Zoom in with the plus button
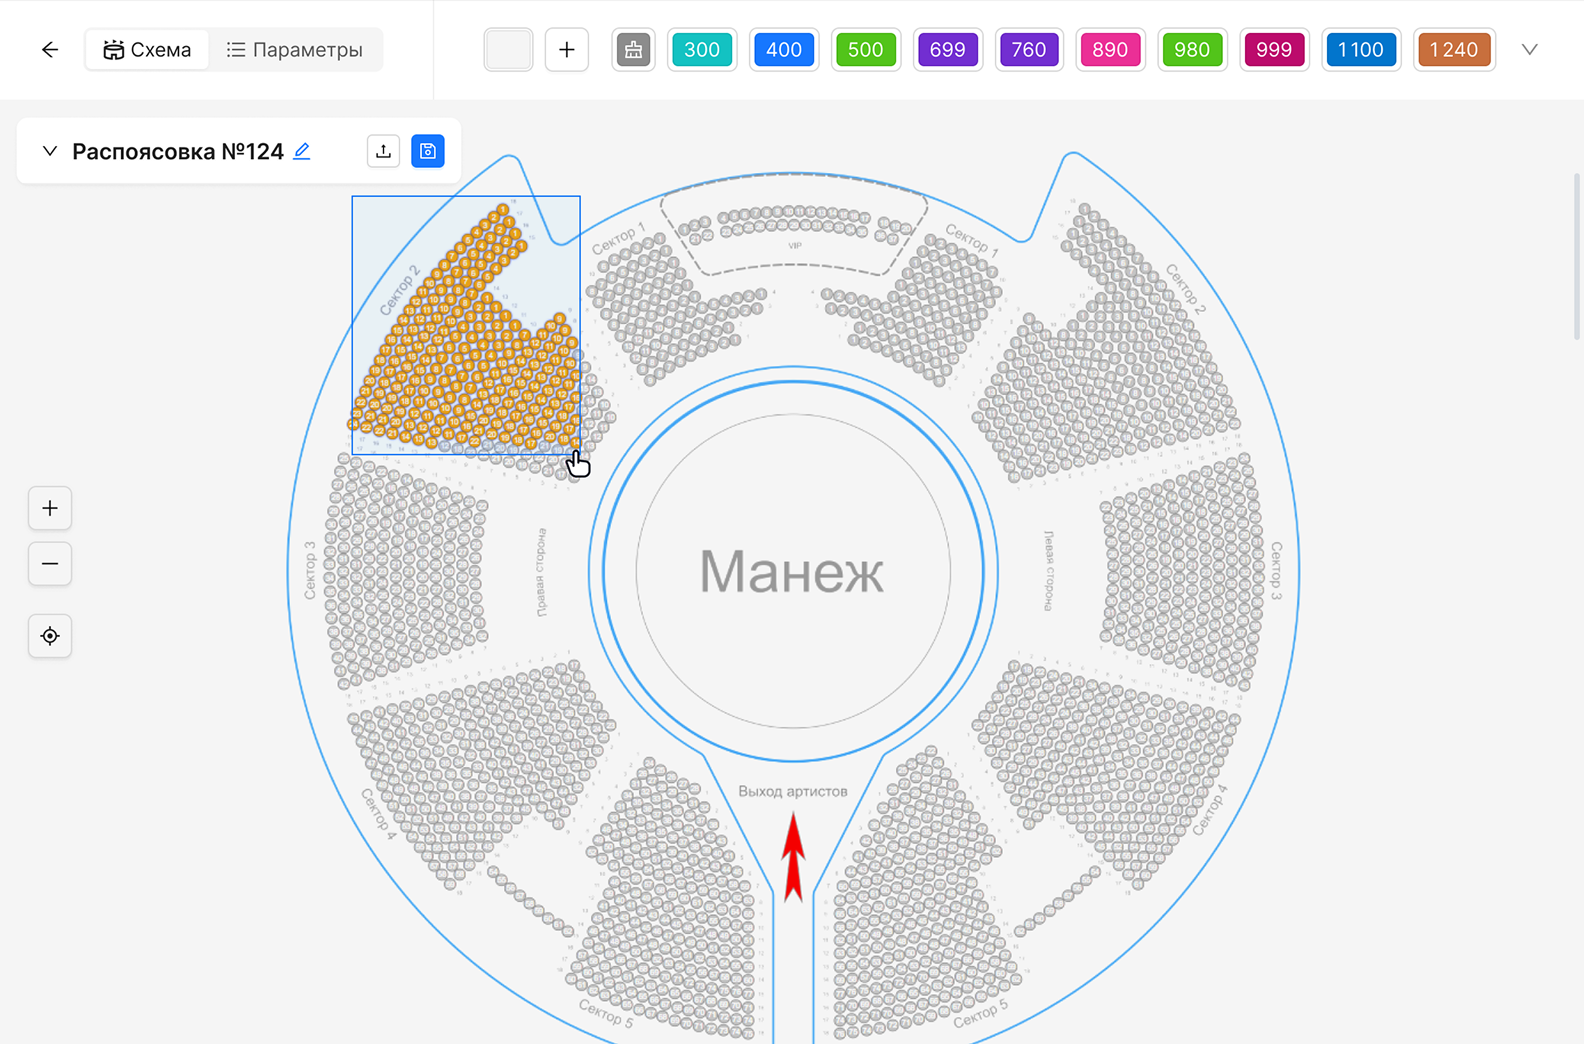1584x1044 pixels. [x=50, y=508]
